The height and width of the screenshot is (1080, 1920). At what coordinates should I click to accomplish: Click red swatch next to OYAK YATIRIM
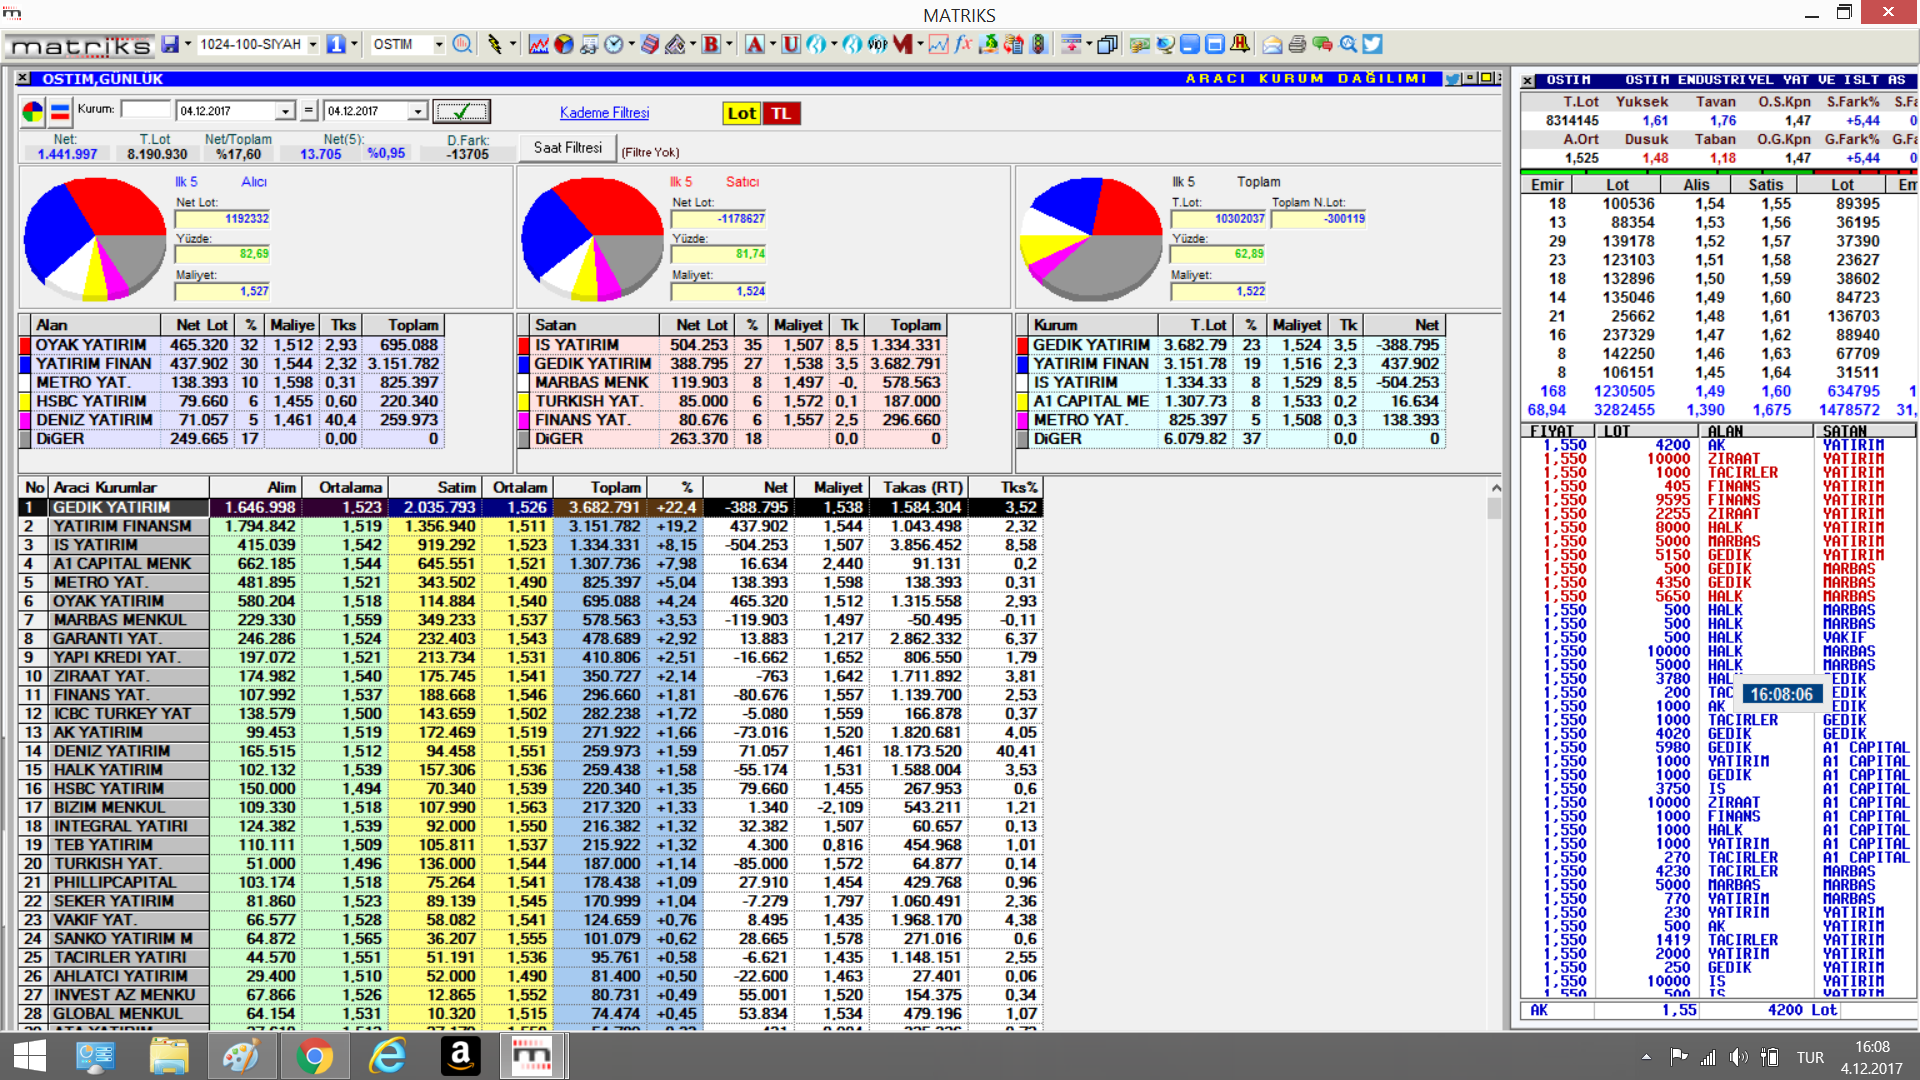click(x=25, y=345)
